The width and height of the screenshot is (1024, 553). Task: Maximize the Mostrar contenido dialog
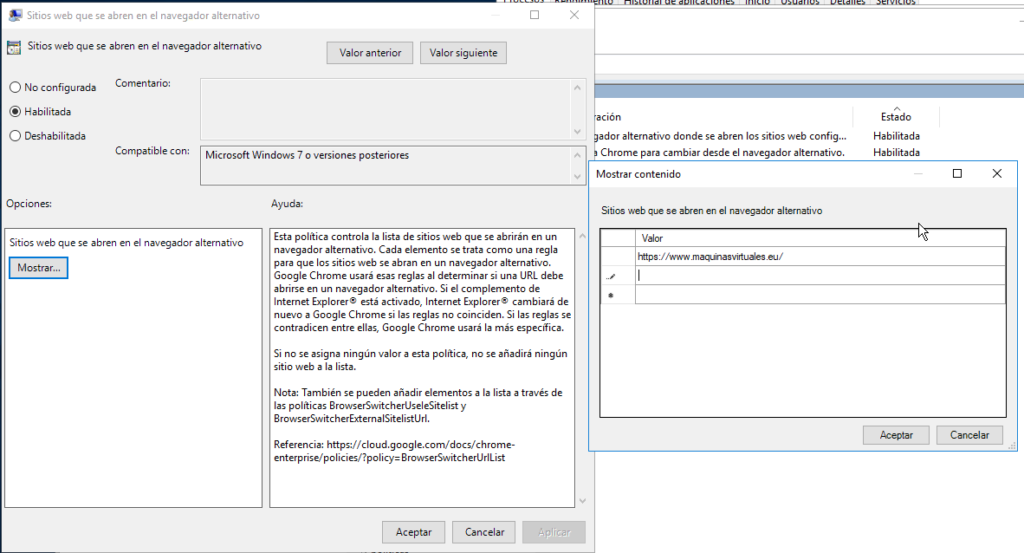coord(957,174)
